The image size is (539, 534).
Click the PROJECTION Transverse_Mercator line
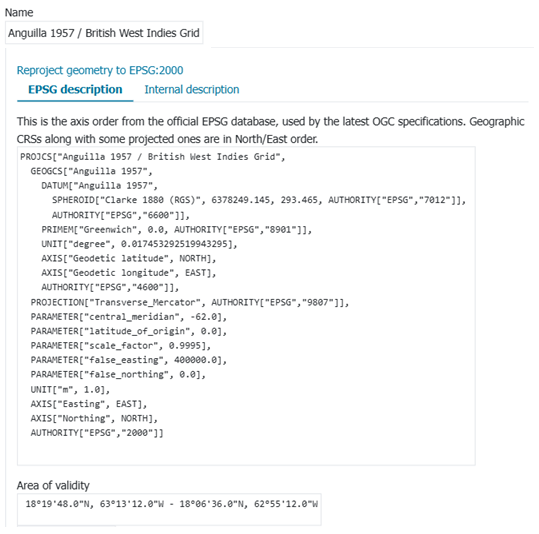point(190,302)
